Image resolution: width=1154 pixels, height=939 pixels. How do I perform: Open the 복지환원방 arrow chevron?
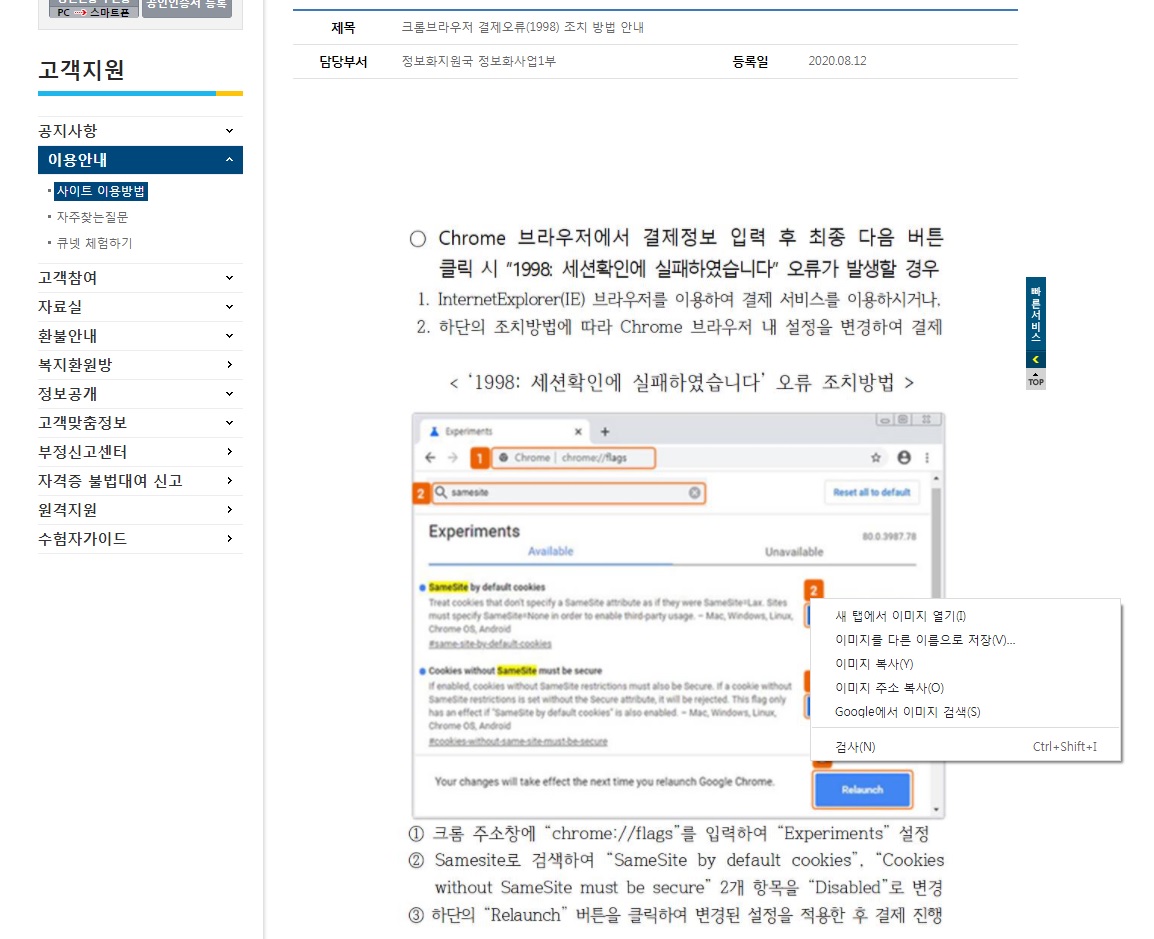tap(230, 365)
